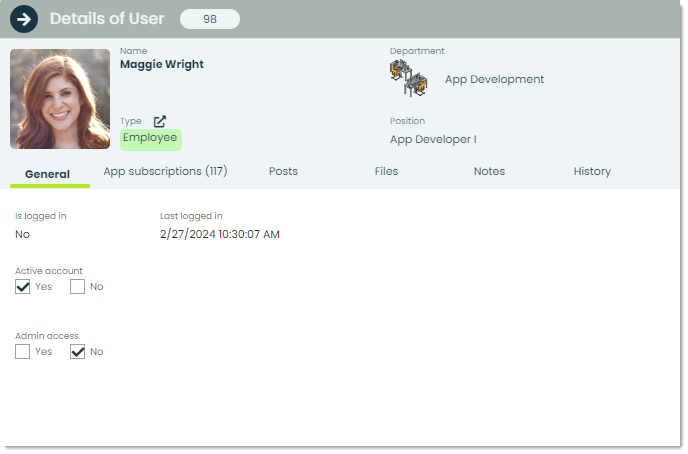The height and width of the screenshot is (454, 688).
Task: Select the Maggie Wright name text
Action: [x=162, y=64]
